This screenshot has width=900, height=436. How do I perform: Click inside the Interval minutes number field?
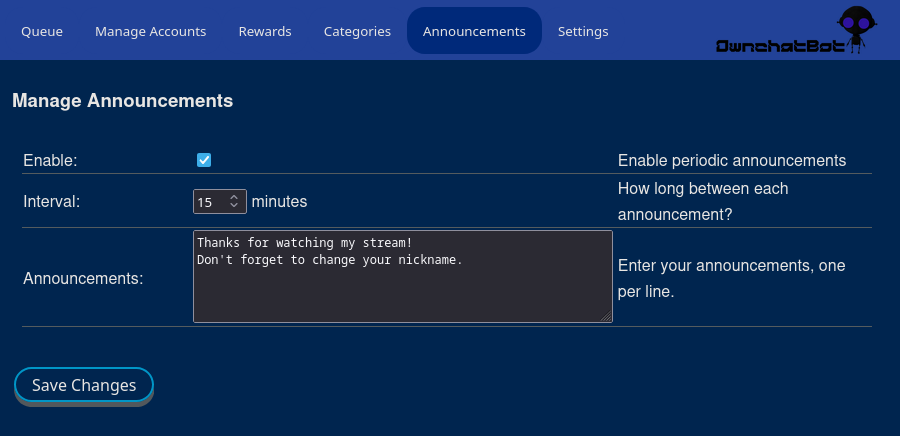coord(209,202)
